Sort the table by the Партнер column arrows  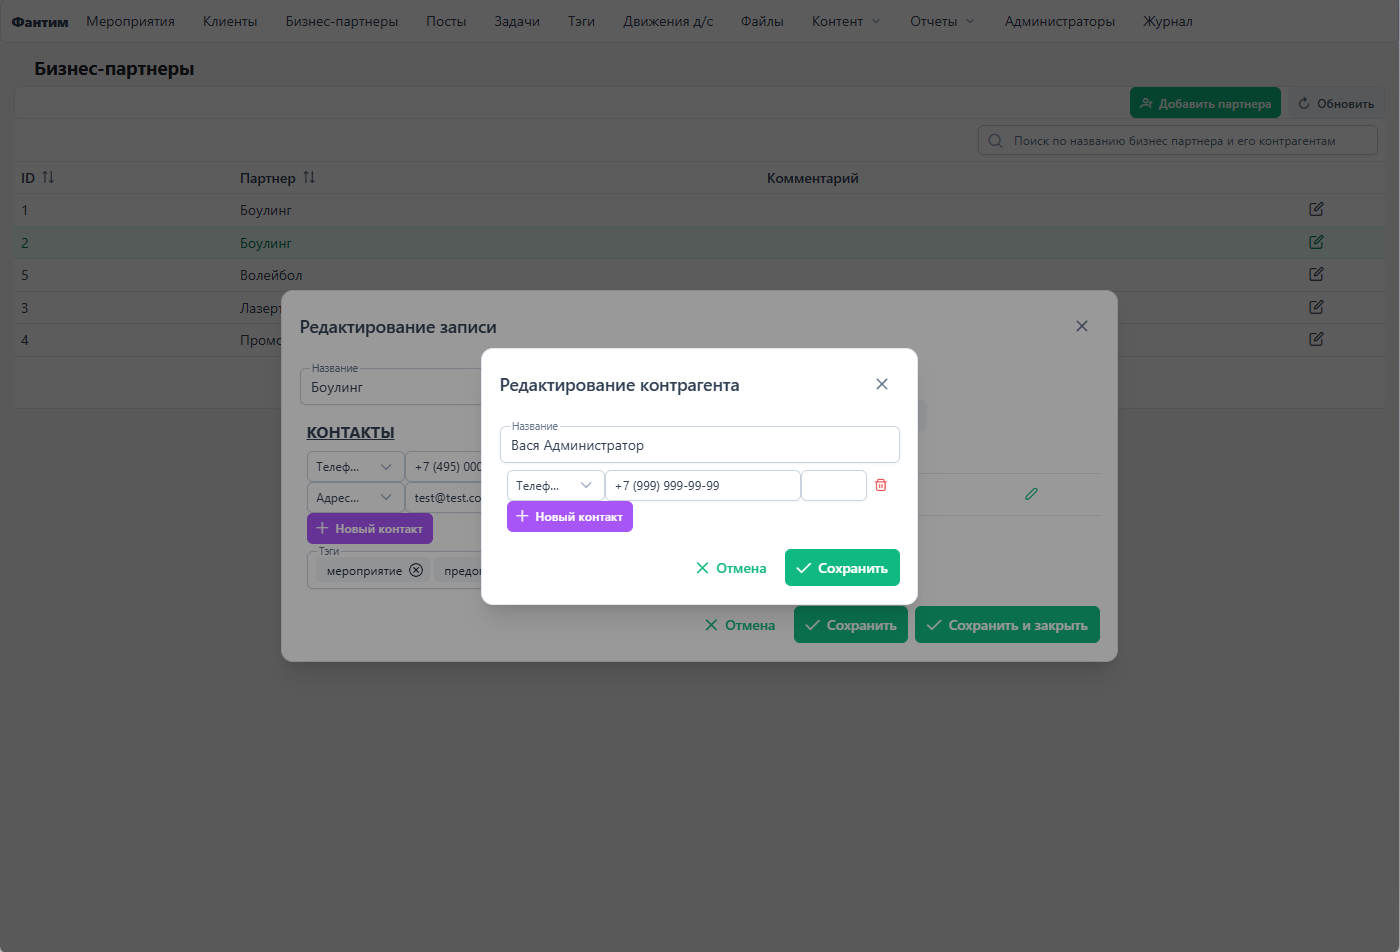point(308,177)
